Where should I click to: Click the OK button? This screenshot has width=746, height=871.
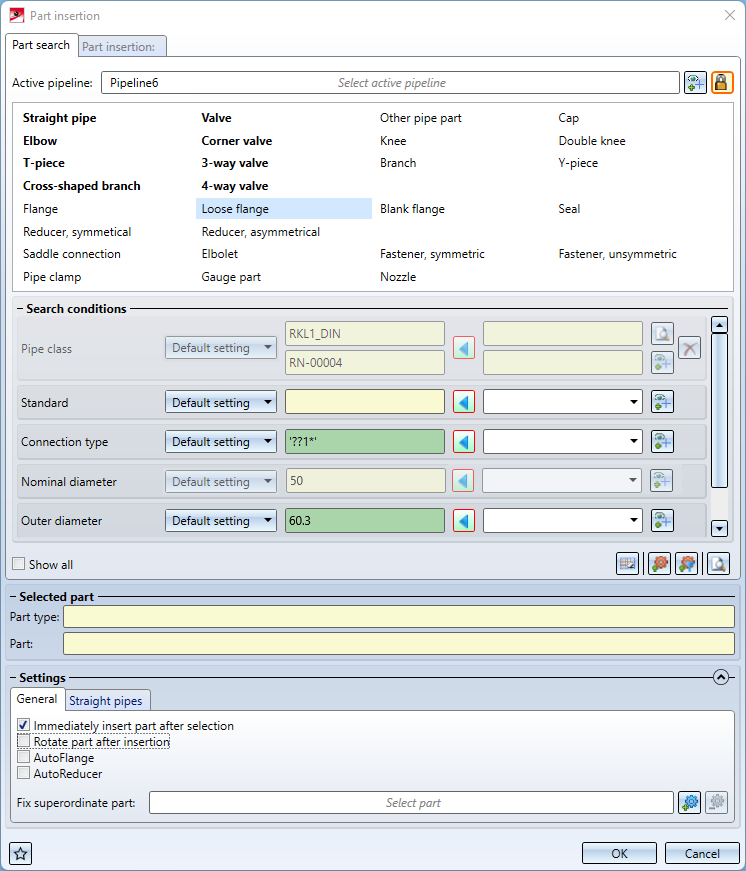(619, 853)
